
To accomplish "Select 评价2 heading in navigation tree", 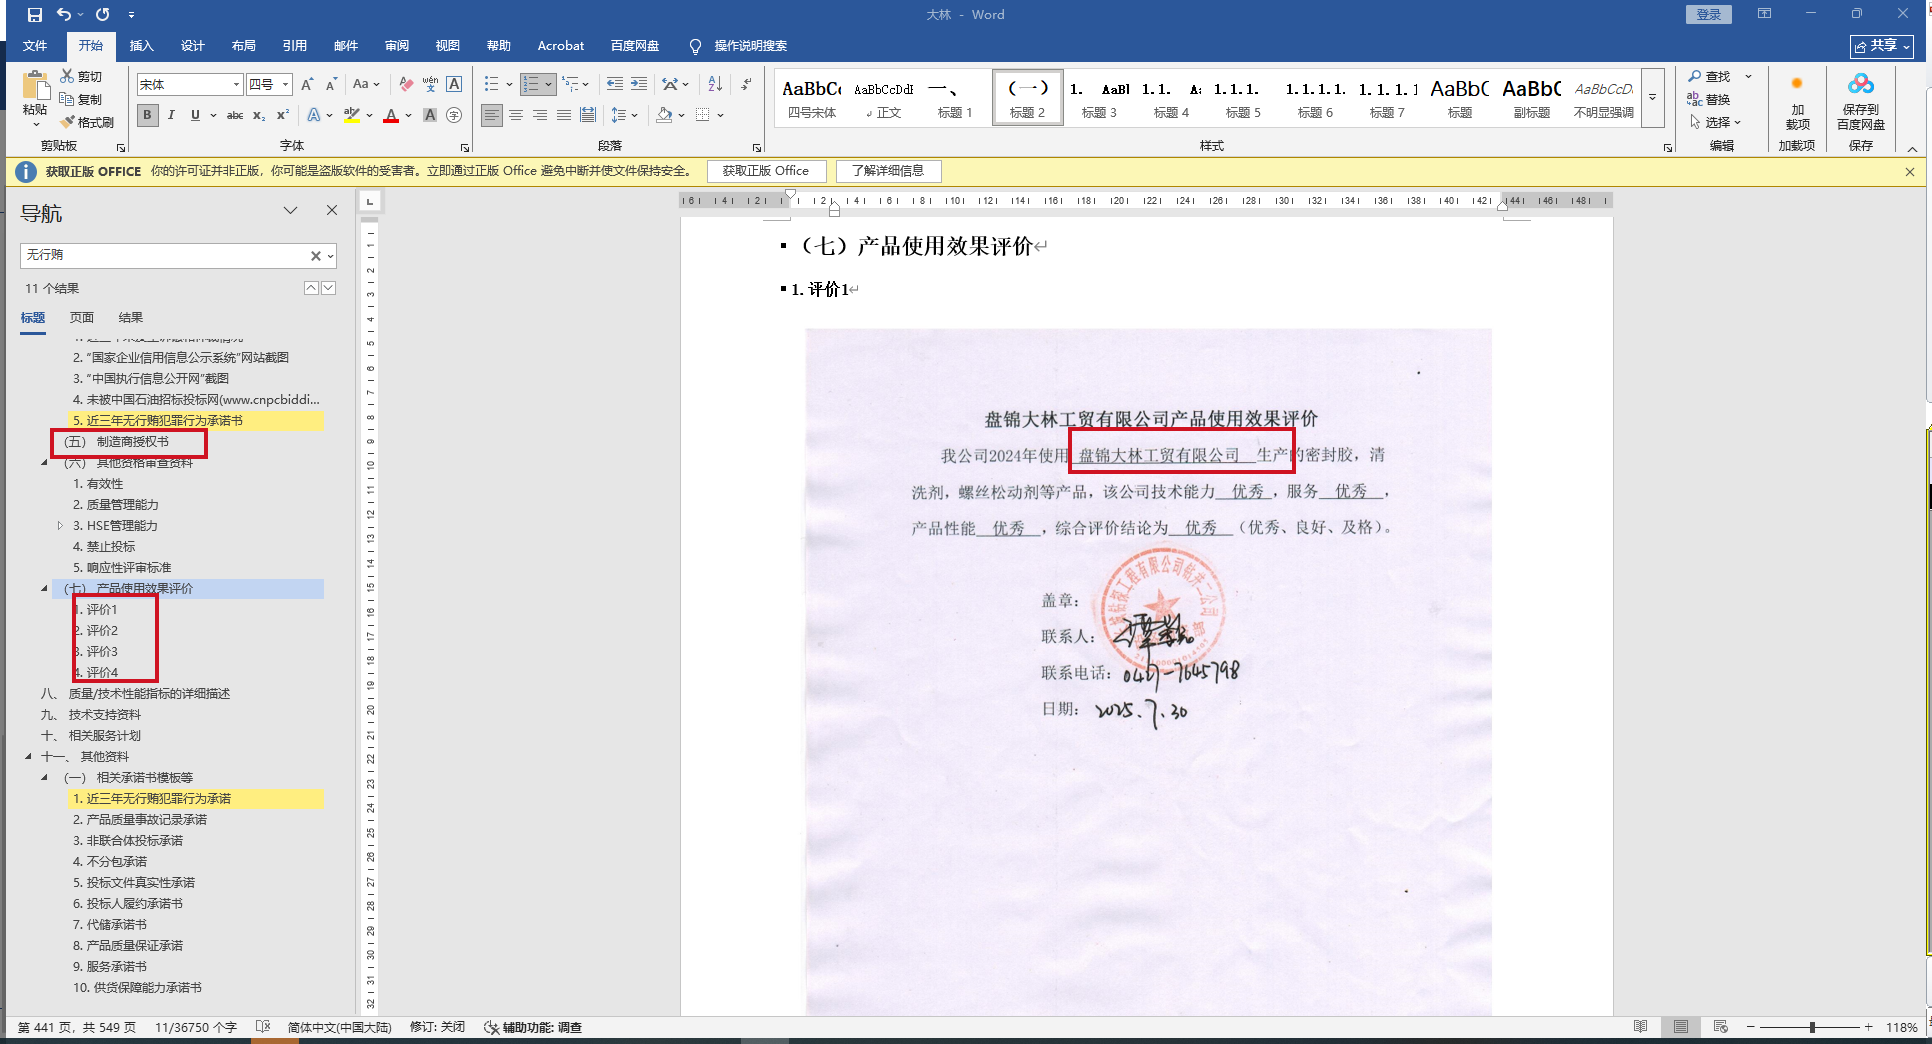I will coord(102,630).
